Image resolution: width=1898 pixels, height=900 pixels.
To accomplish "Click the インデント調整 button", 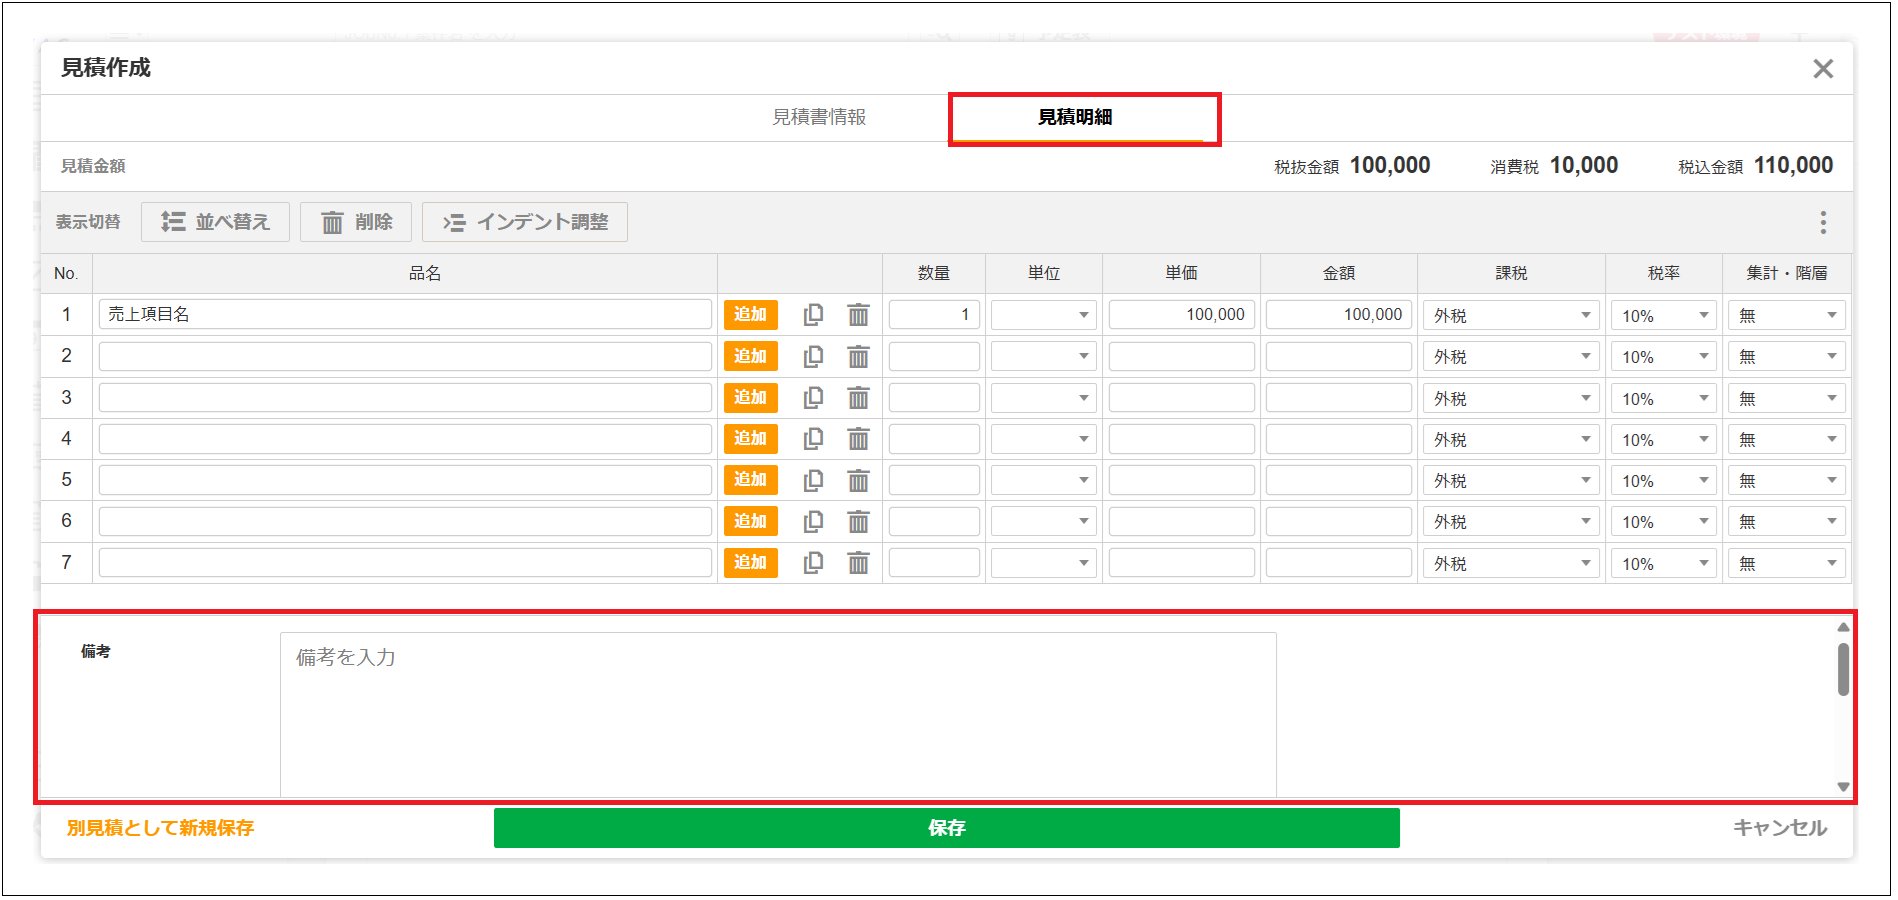I will click(525, 222).
